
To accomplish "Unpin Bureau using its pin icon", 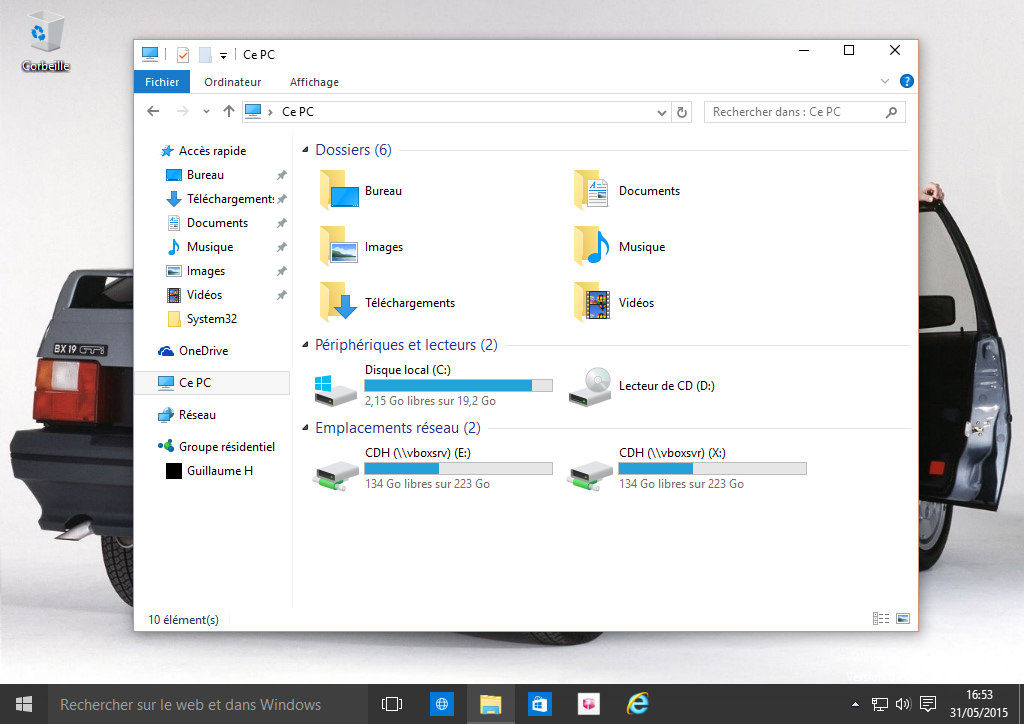I will pos(281,175).
